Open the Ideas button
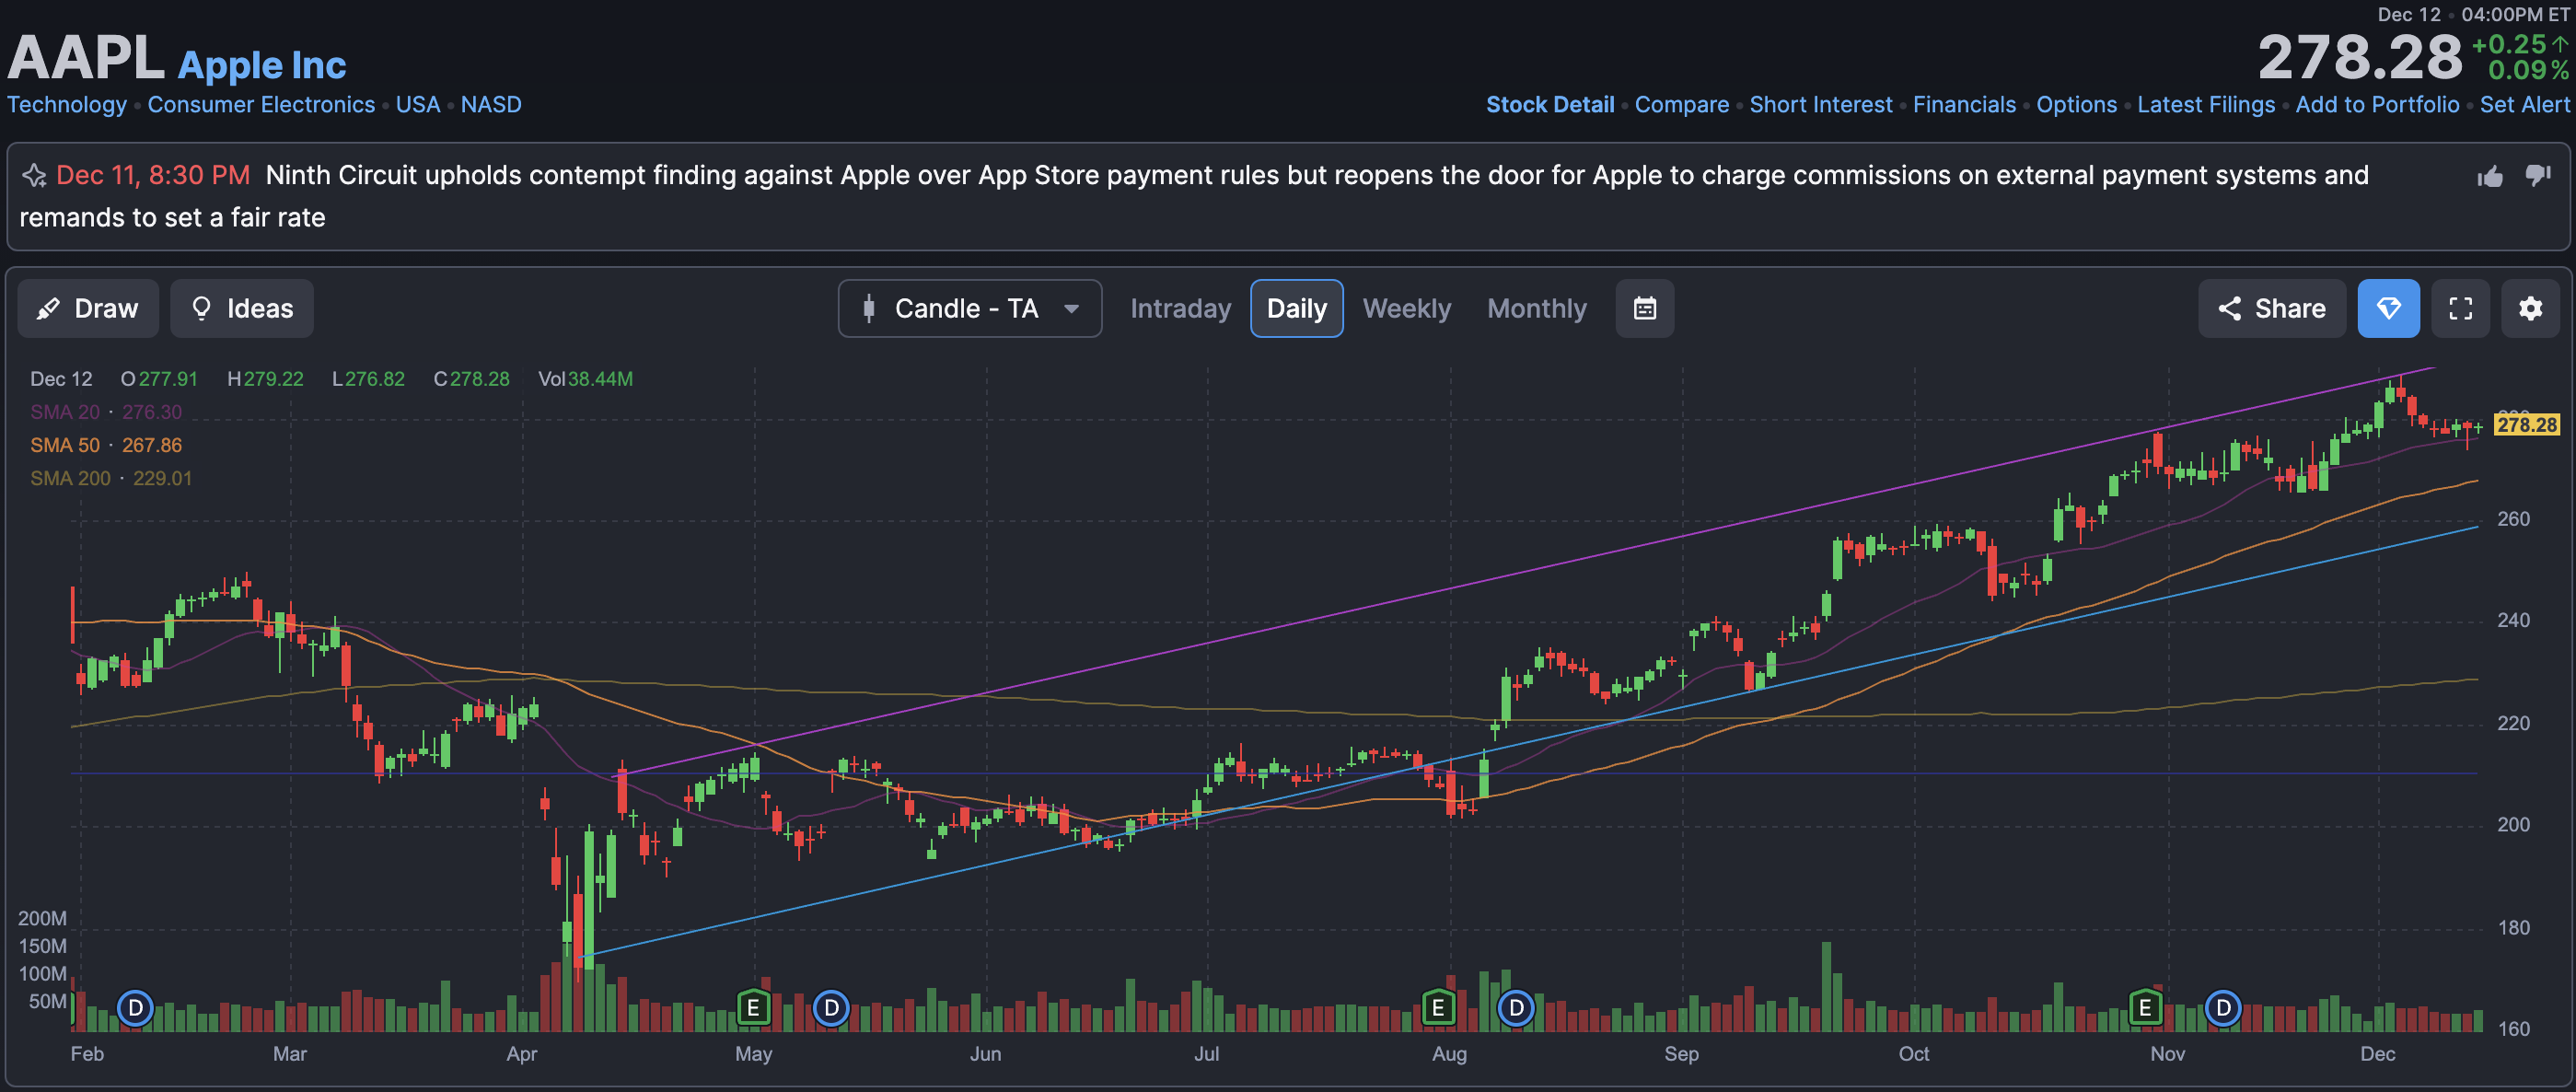Image resolution: width=2576 pixels, height=1092 pixels. pos(242,308)
